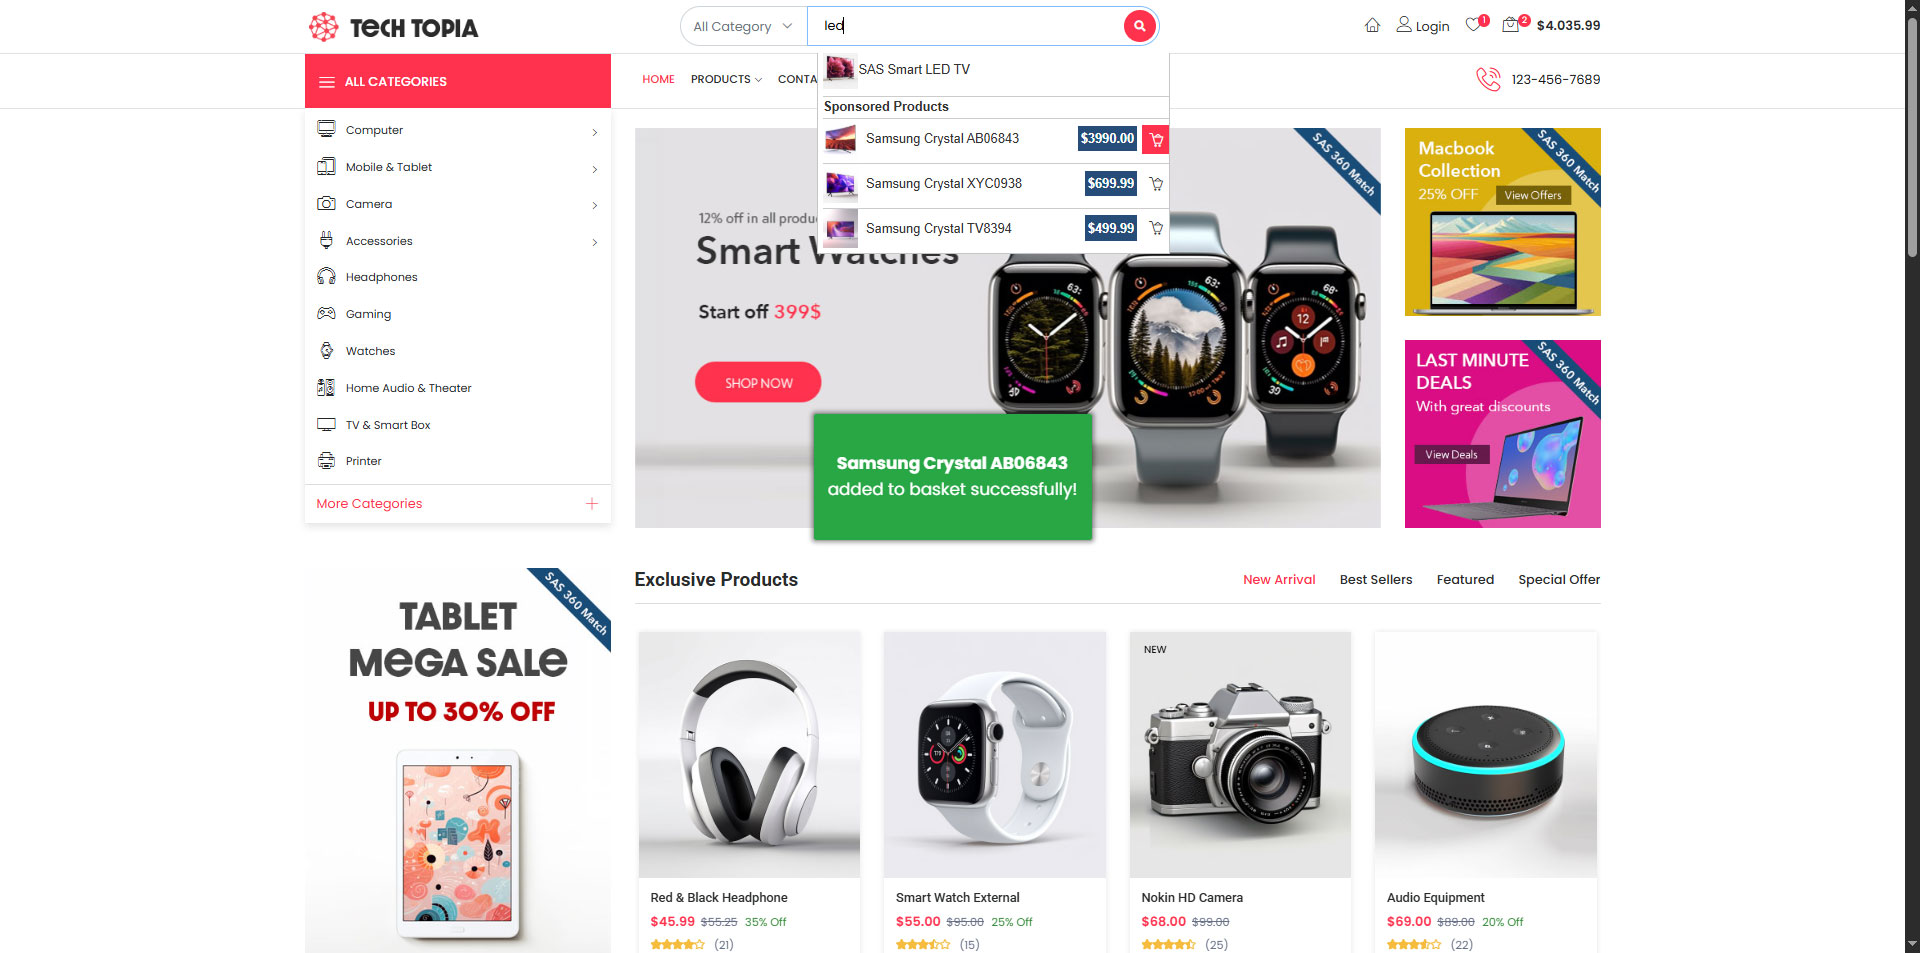Select the Home navigation menu item
1920x953 pixels.
point(658,79)
